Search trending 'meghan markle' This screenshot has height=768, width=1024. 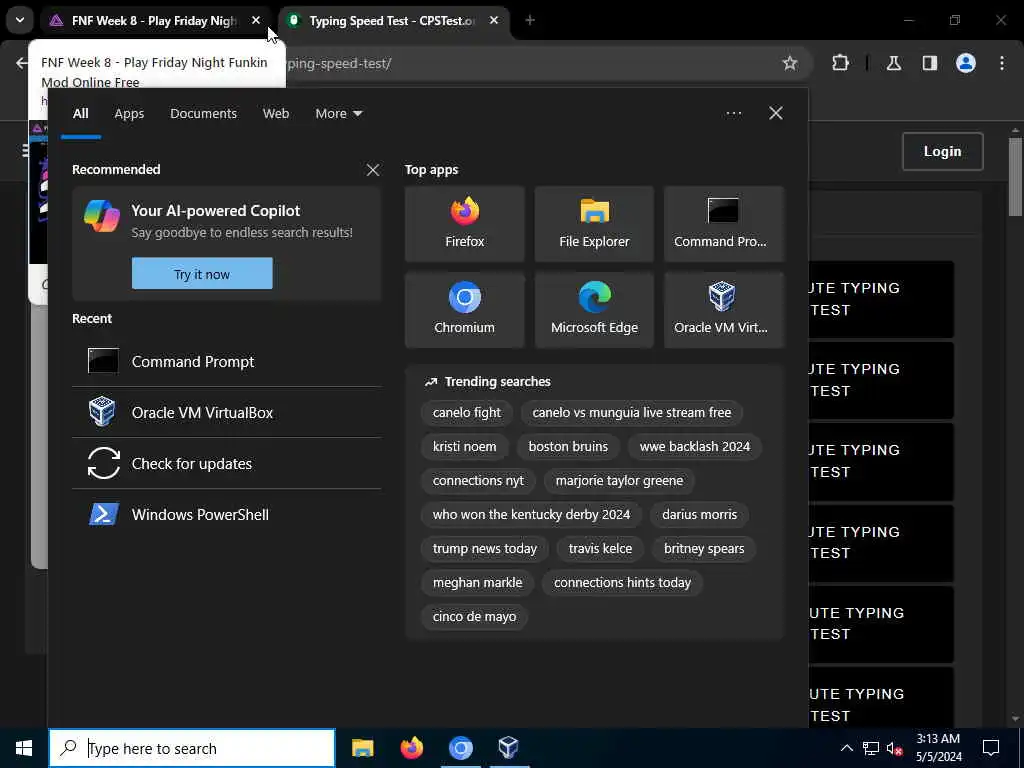[477, 582]
